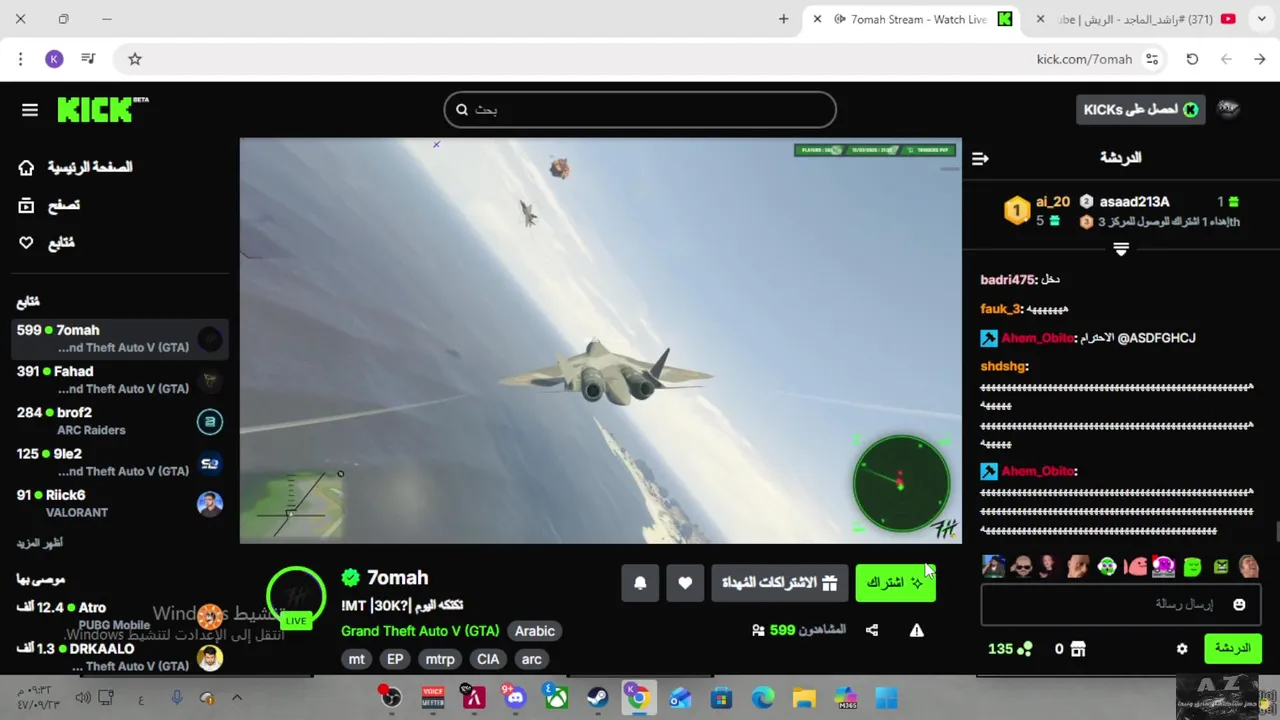Open chat settings gear icon
This screenshot has height=720, width=1280.
1182,649
